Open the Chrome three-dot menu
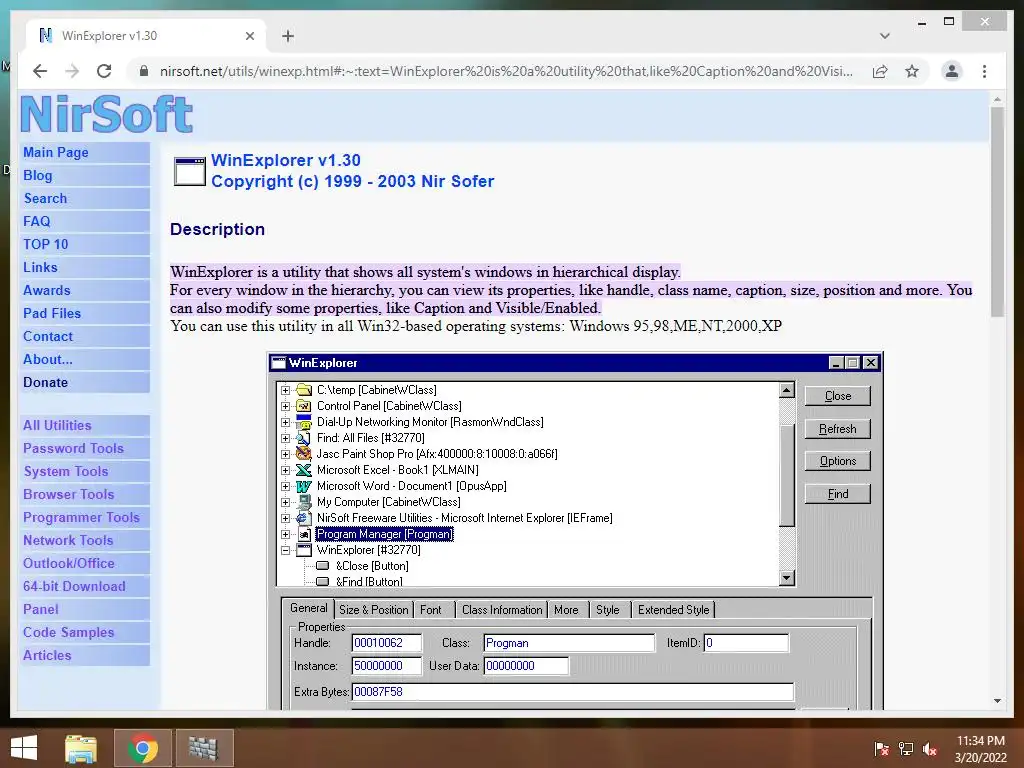Screen dimensions: 1024x768 pos(984,71)
